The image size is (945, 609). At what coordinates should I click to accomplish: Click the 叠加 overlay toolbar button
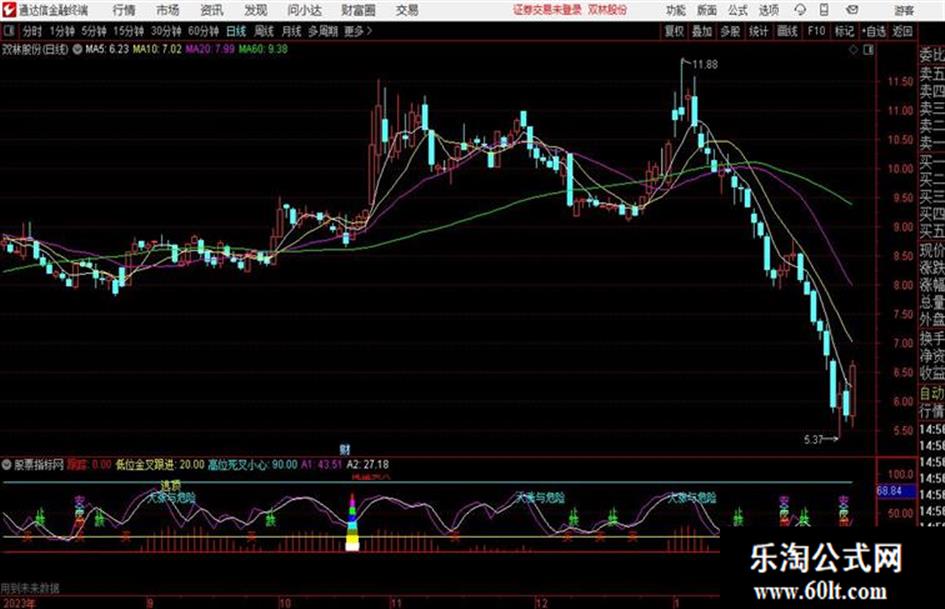(702, 31)
